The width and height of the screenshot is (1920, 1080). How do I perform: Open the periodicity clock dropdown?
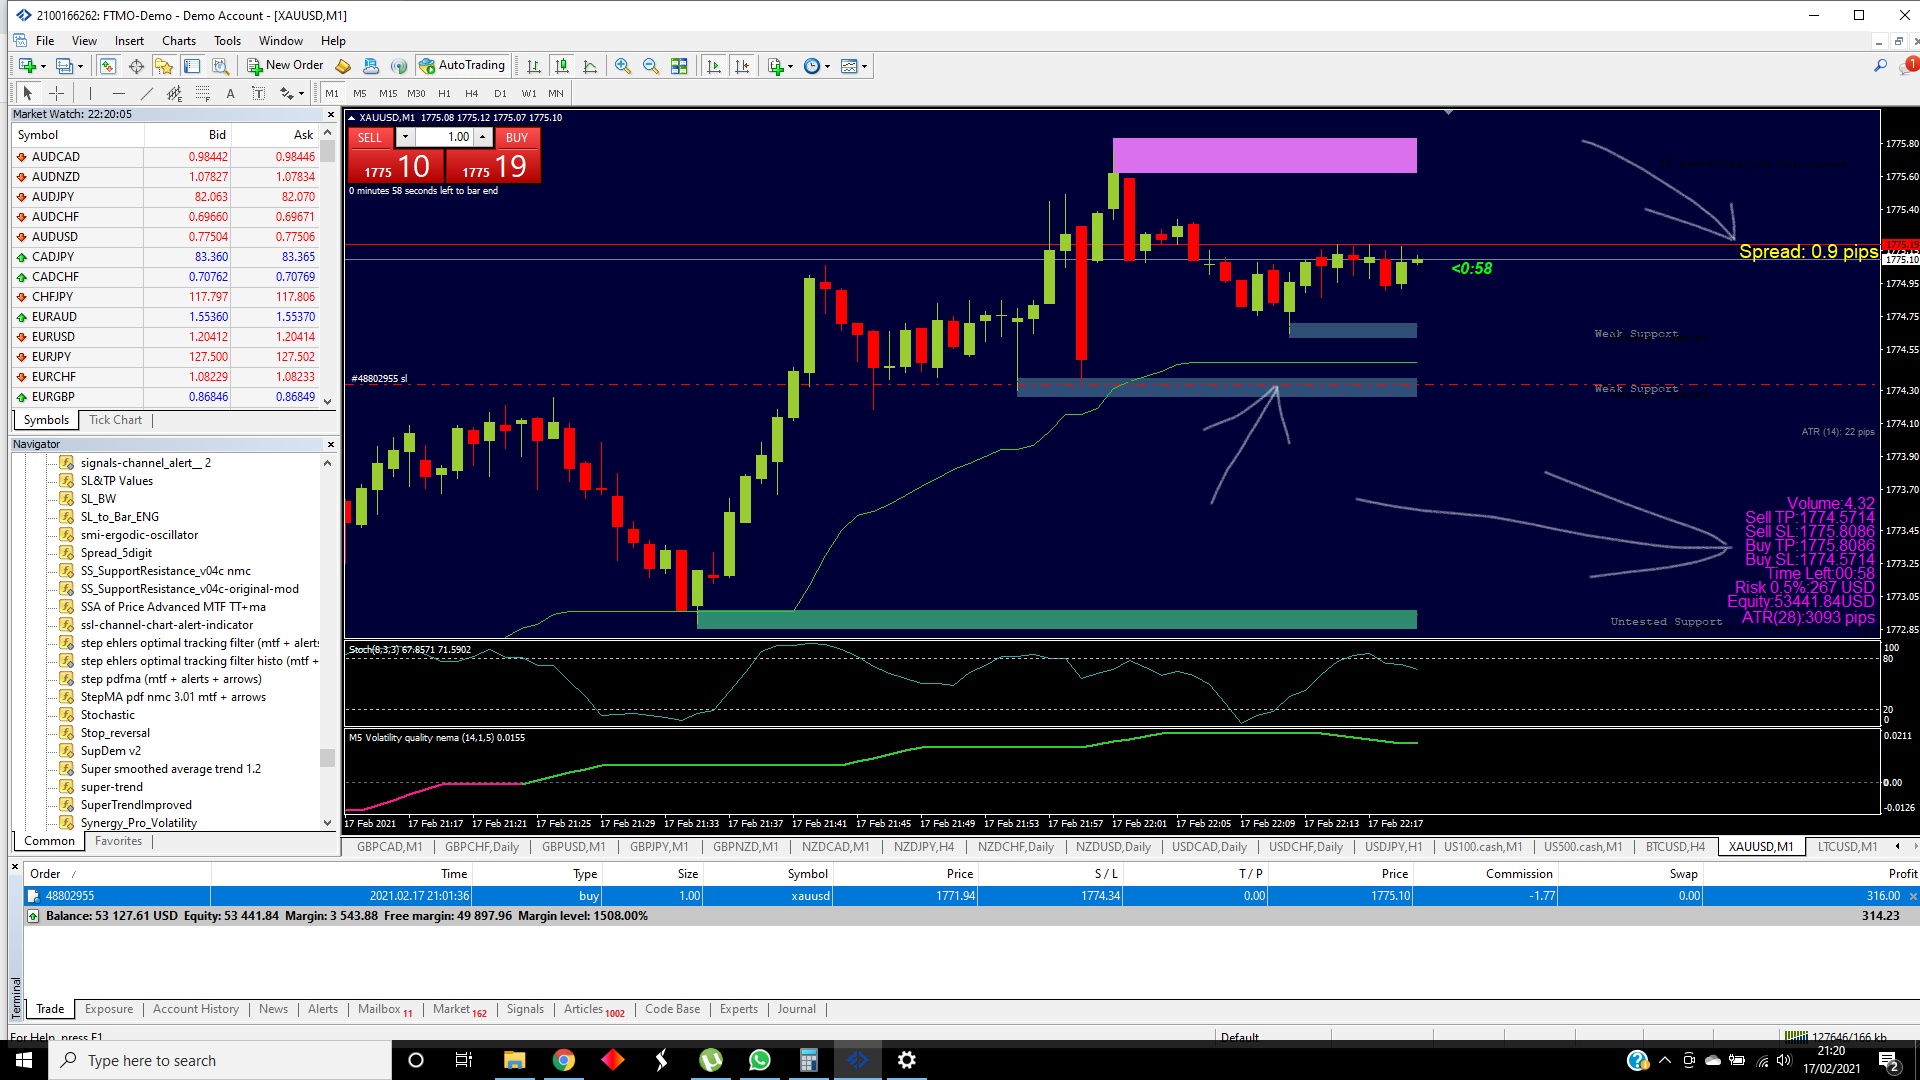coord(827,66)
